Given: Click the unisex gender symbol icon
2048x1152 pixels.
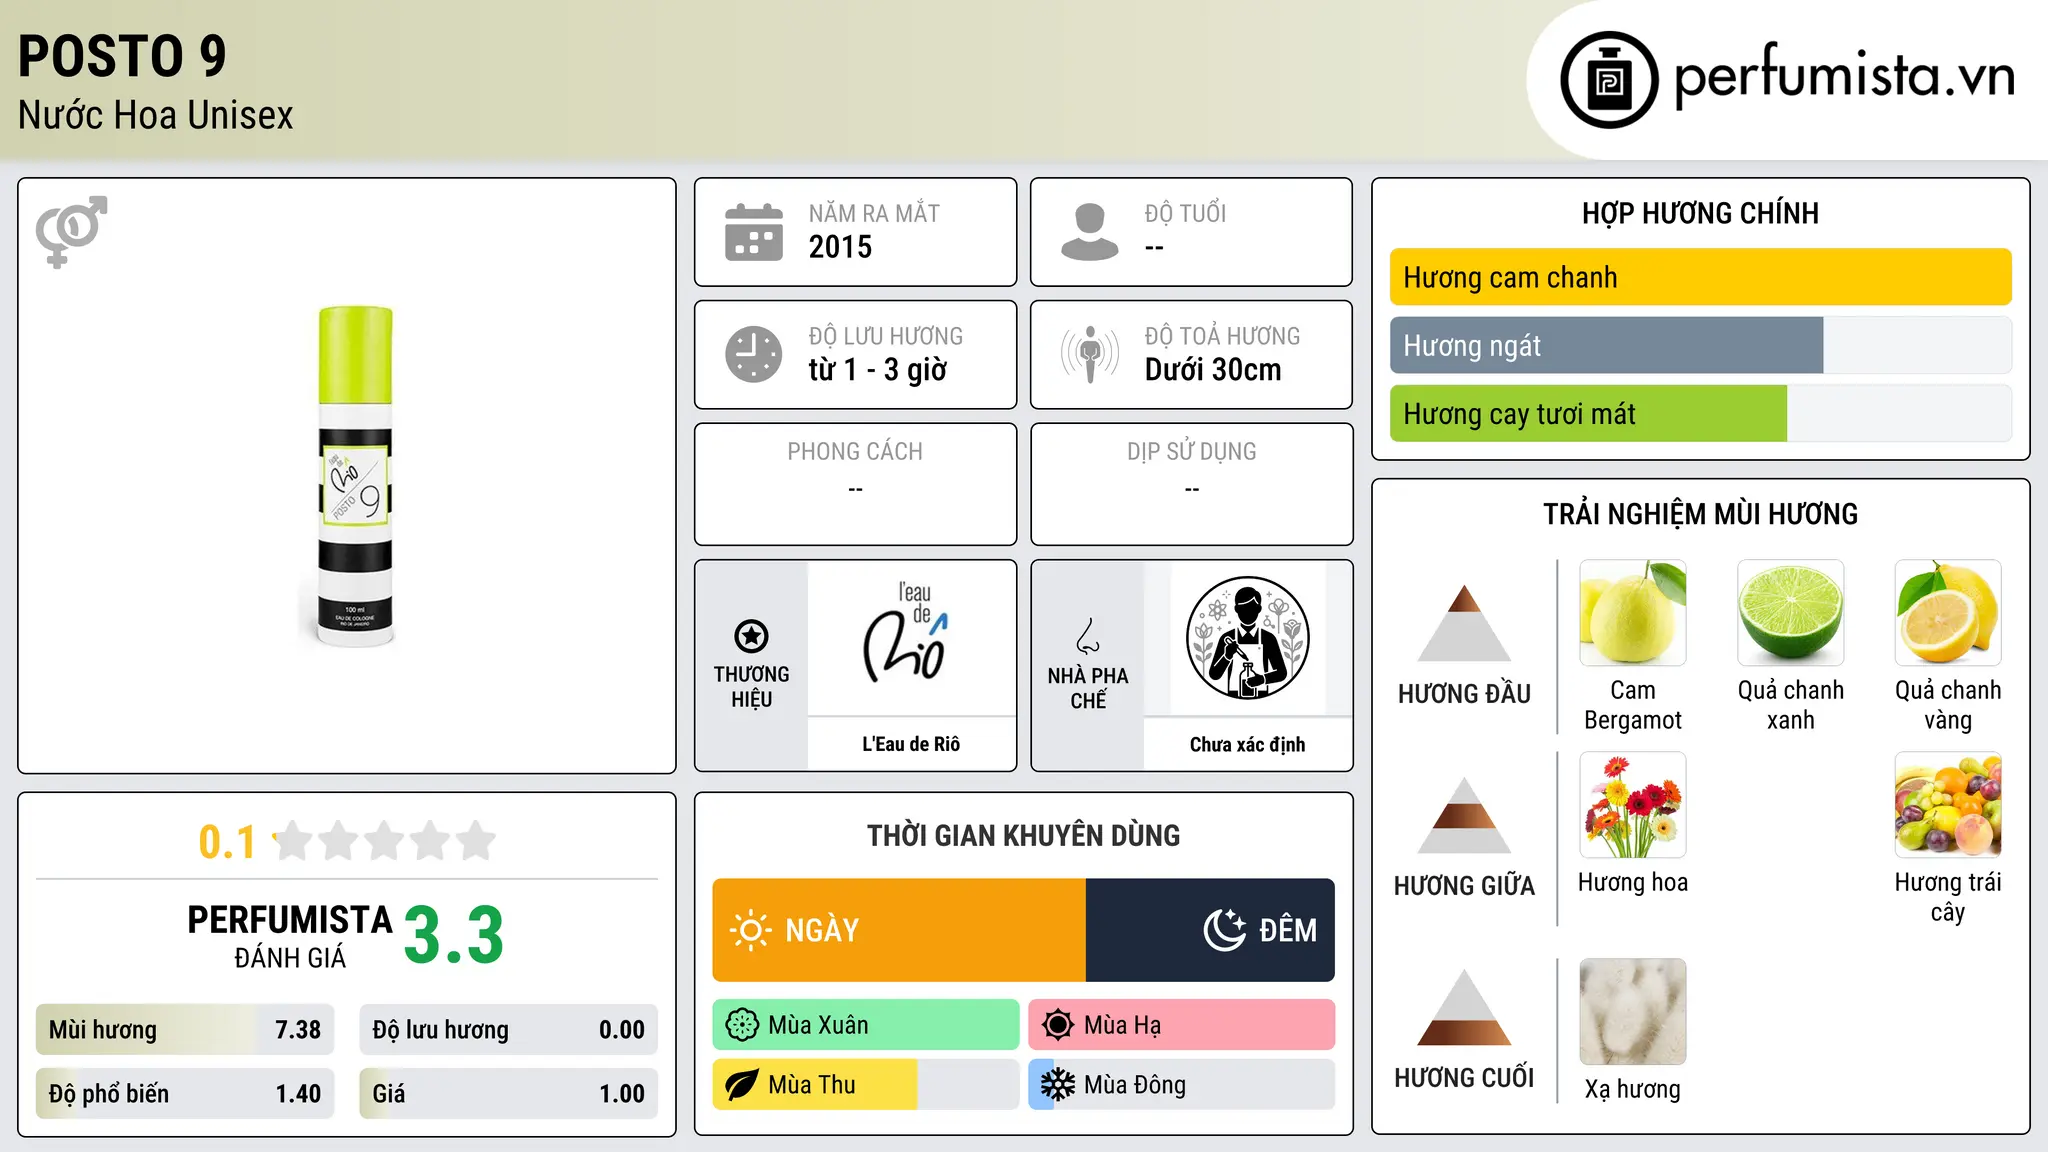Looking at the screenshot, I should [x=71, y=232].
